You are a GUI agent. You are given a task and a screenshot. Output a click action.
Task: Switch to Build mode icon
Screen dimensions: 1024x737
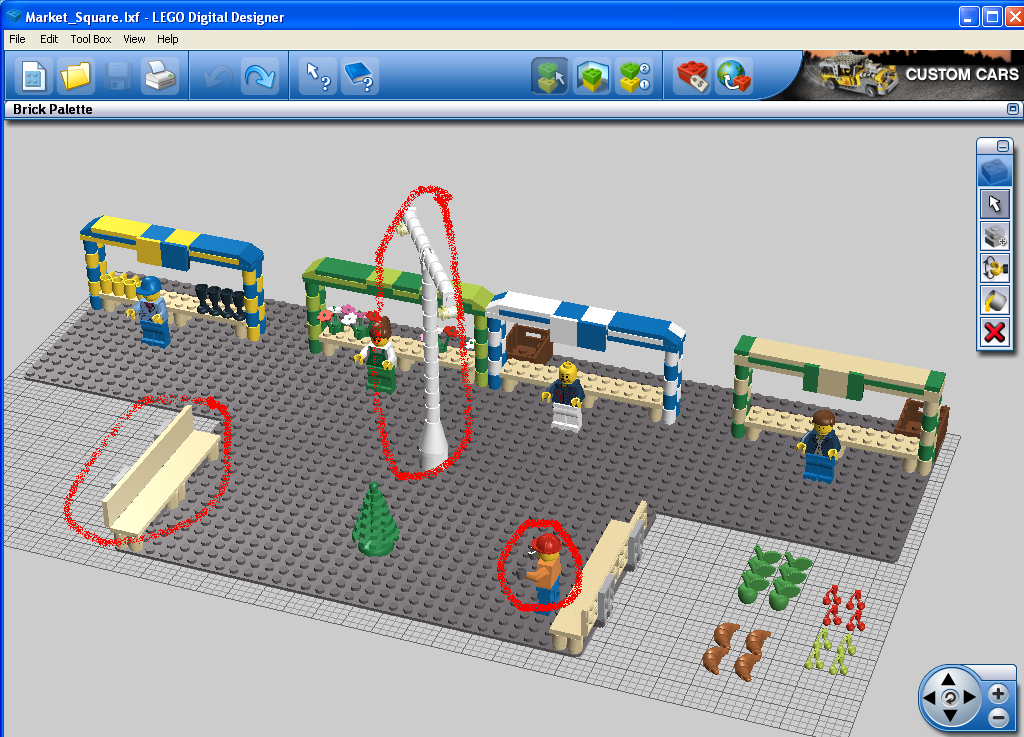tap(551, 76)
